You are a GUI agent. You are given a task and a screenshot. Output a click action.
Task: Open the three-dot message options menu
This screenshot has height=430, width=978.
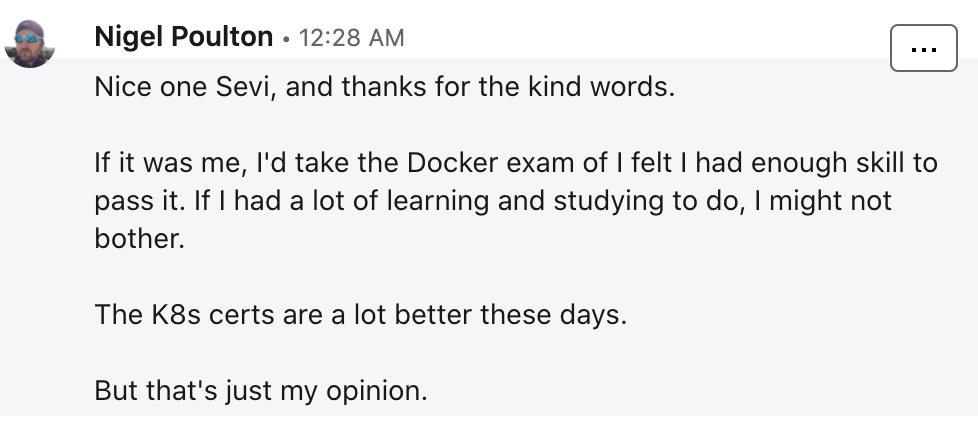(x=923, y=48)
